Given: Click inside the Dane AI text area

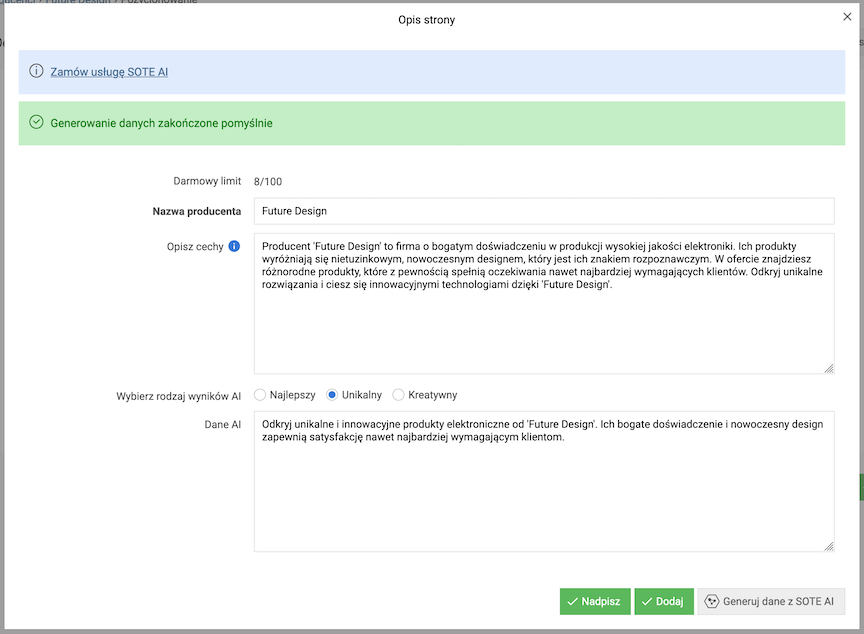Looking at the screenshot, I should (x=544, y=481).
